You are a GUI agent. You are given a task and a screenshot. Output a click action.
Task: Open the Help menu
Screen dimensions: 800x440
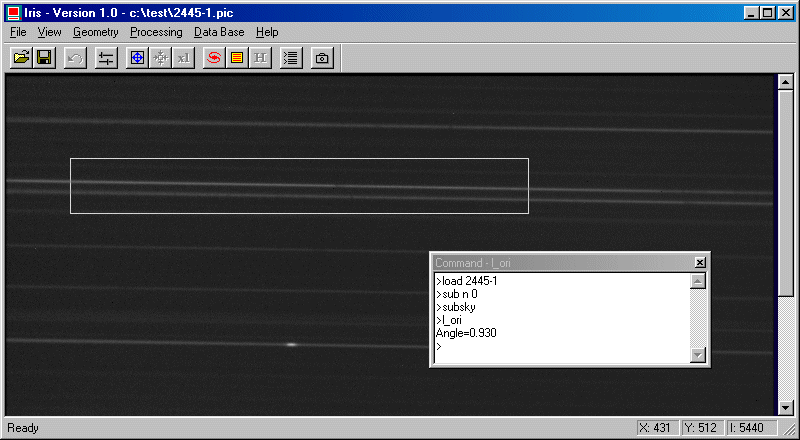[x=267, y=32]
